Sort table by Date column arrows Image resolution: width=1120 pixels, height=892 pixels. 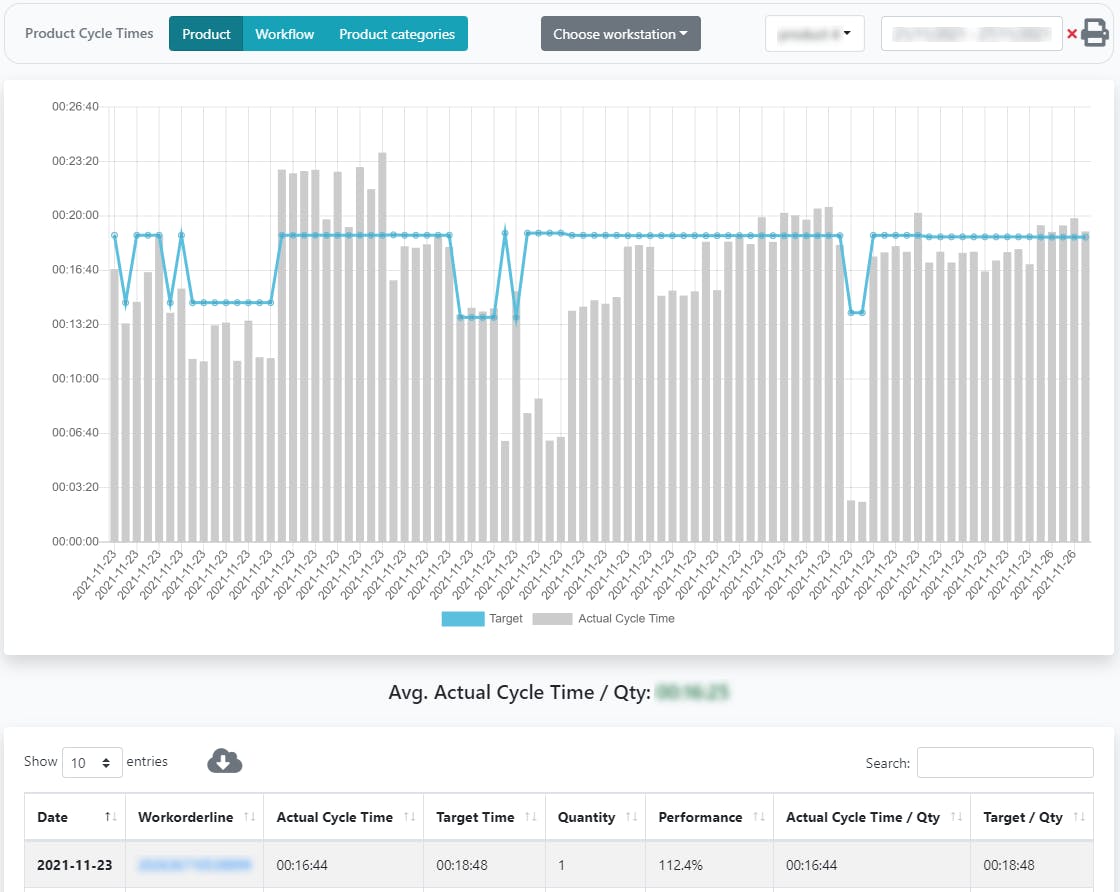111,816
